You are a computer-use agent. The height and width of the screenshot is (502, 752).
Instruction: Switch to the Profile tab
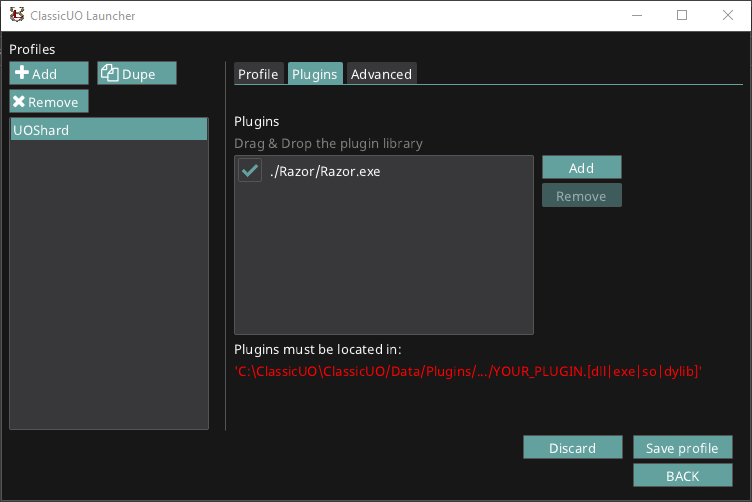tap(258, 74)
